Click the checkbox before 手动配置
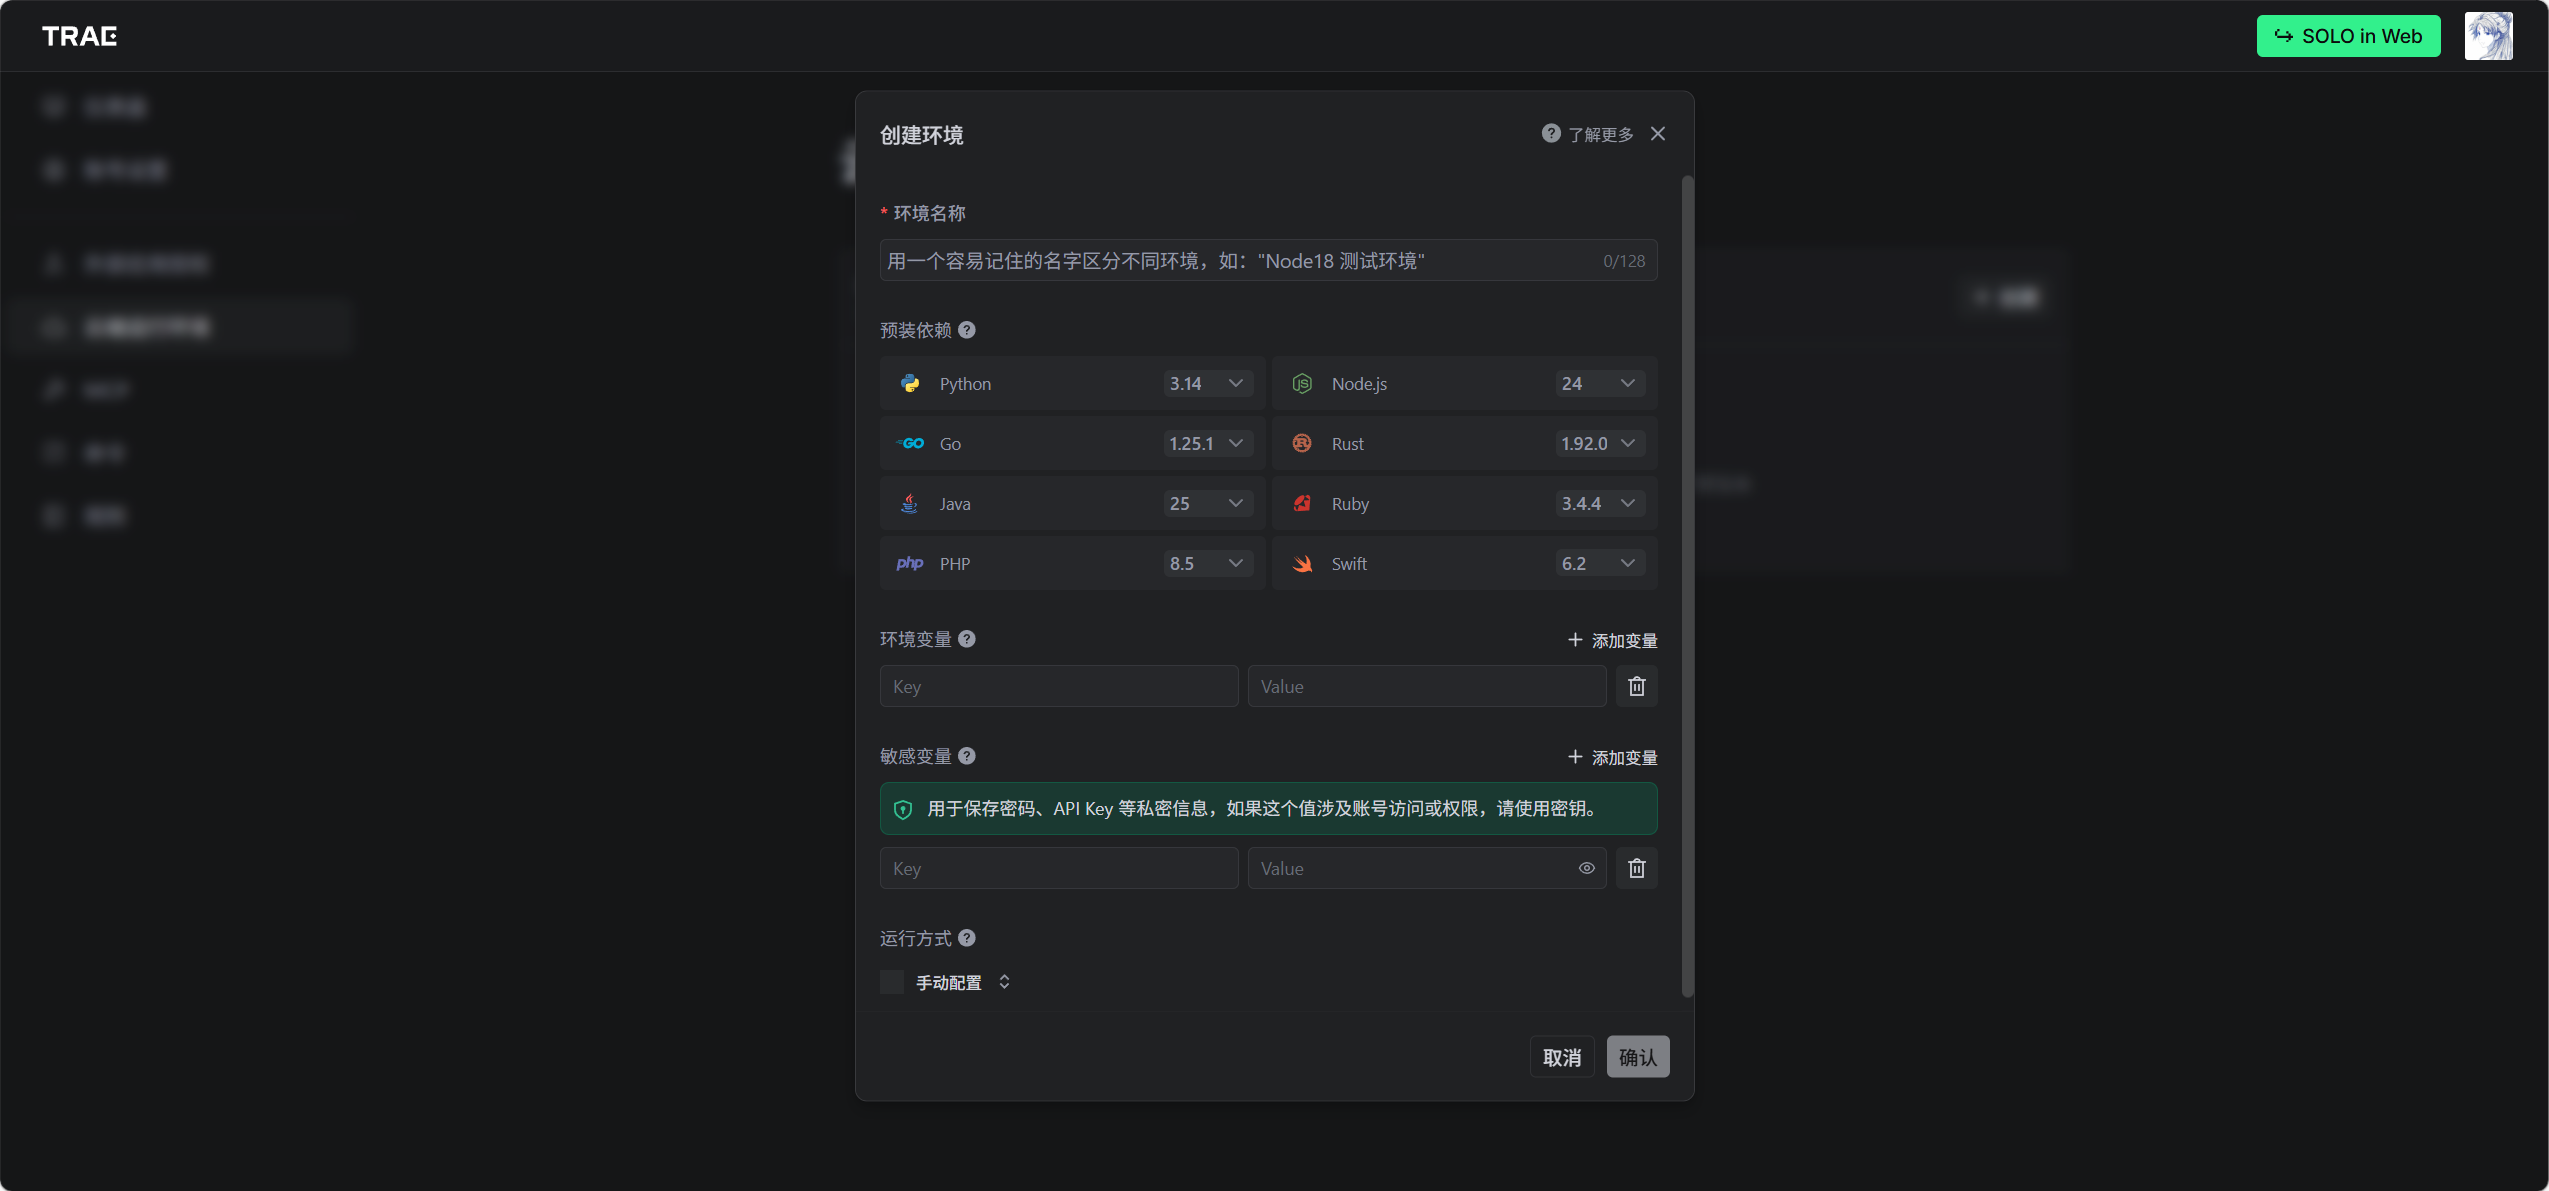Image resolution: width=2549 pixels, height=1191 pixels. coord(891,982)
